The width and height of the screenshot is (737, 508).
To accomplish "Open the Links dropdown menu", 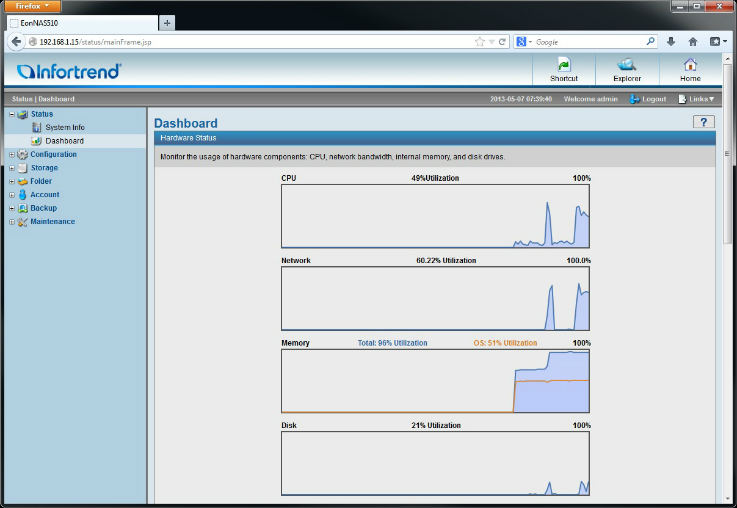I will 701,99.
